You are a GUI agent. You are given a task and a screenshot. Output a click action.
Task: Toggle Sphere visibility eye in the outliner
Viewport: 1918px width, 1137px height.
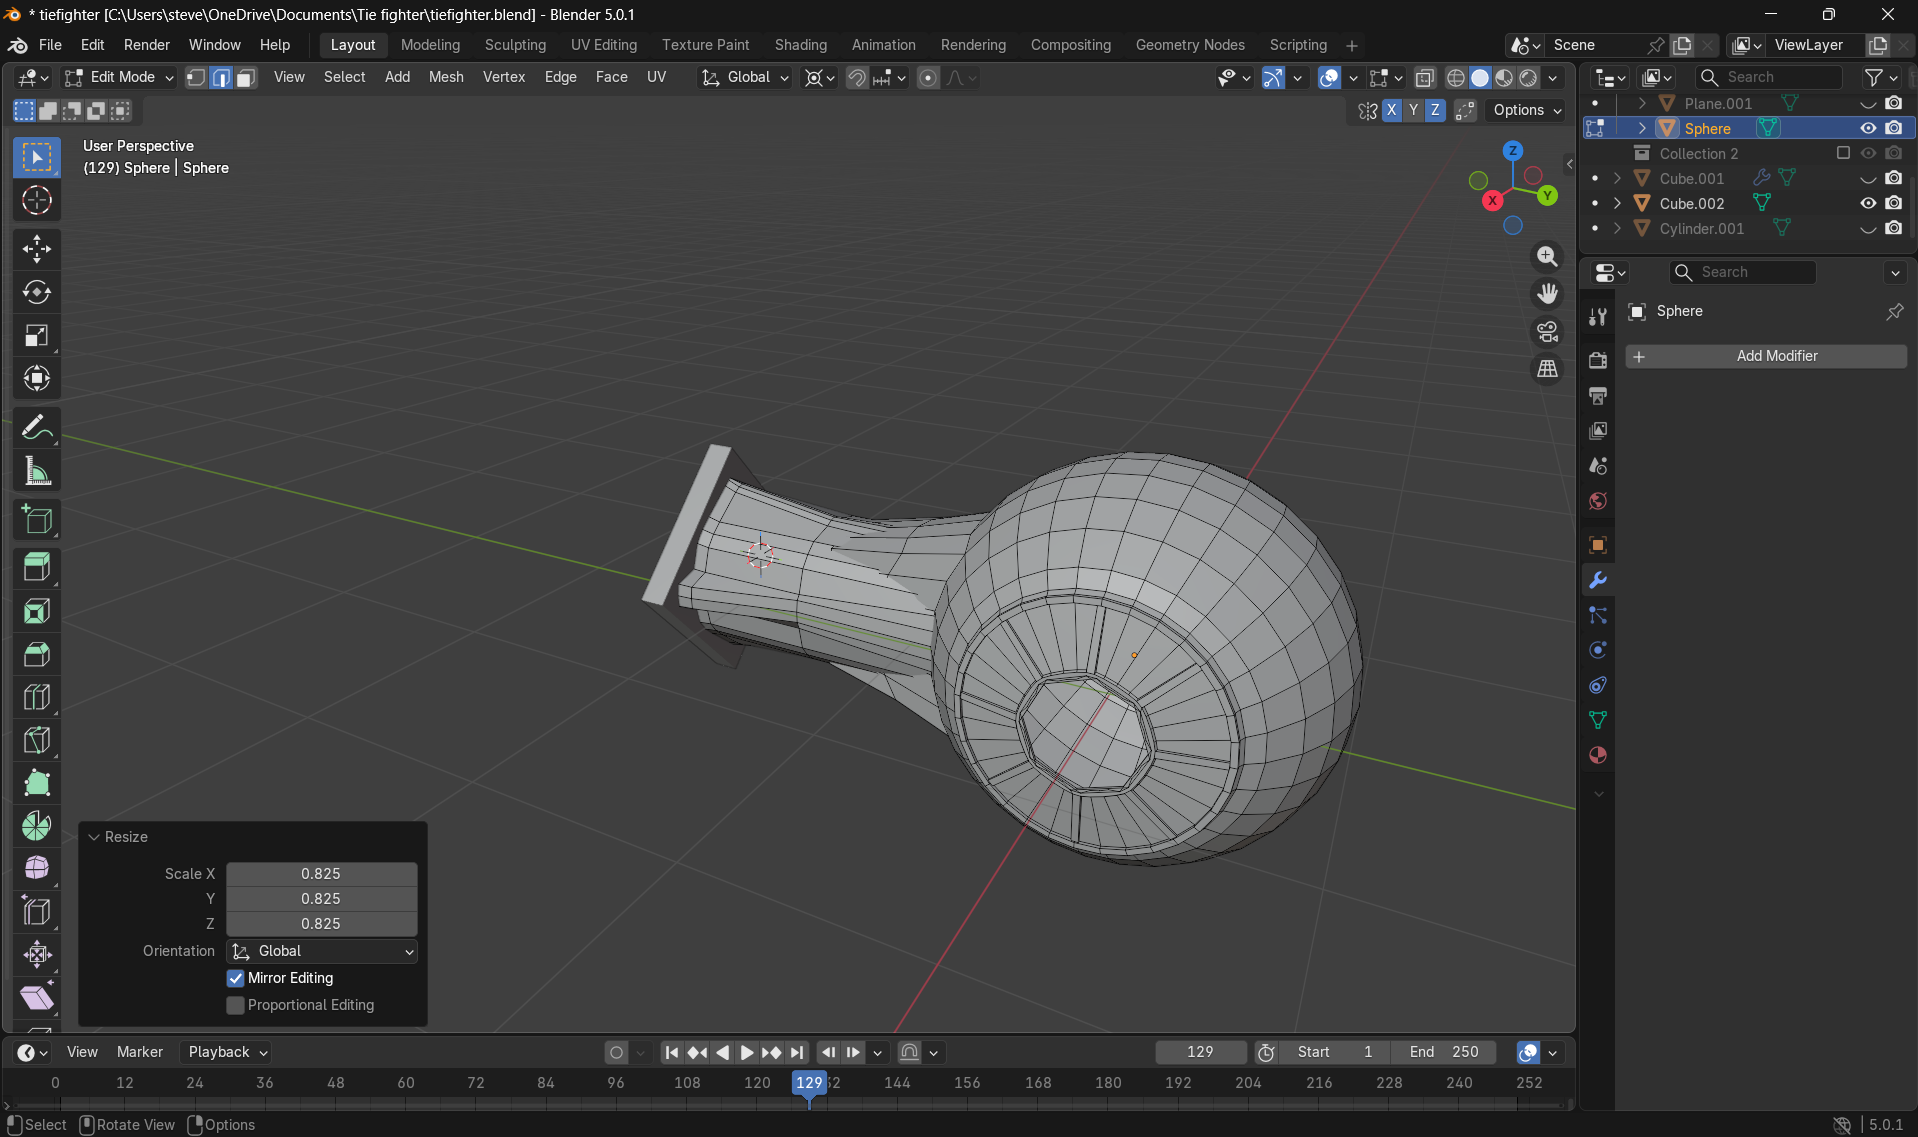[1867, 128]
